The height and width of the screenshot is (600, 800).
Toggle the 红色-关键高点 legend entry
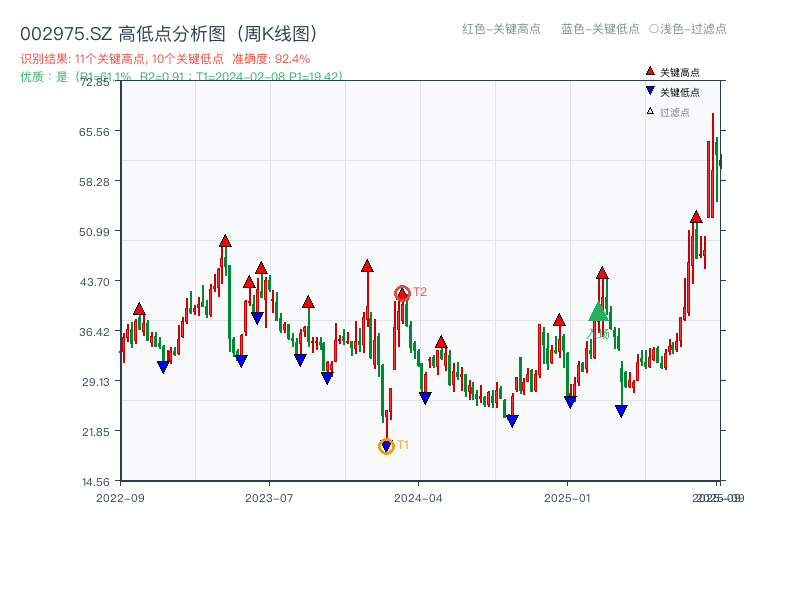click(x=490, y=30)
